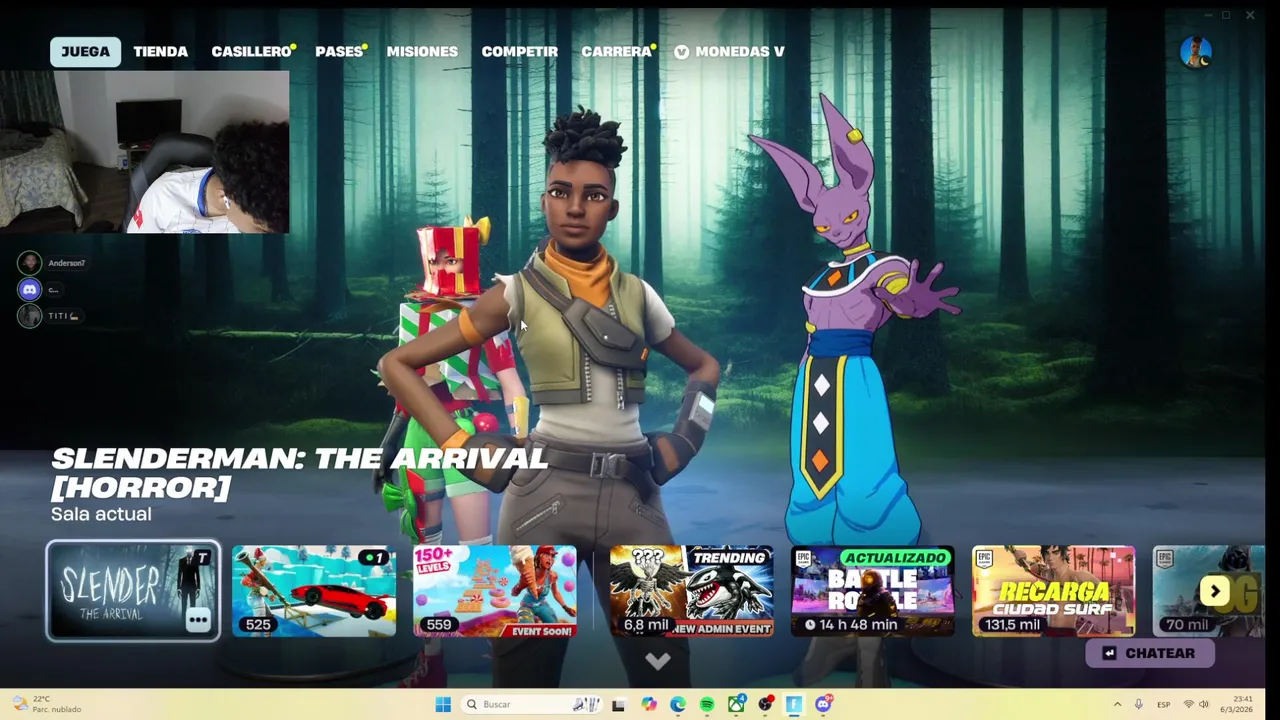Select the 150+ Levels island tile

495,591
